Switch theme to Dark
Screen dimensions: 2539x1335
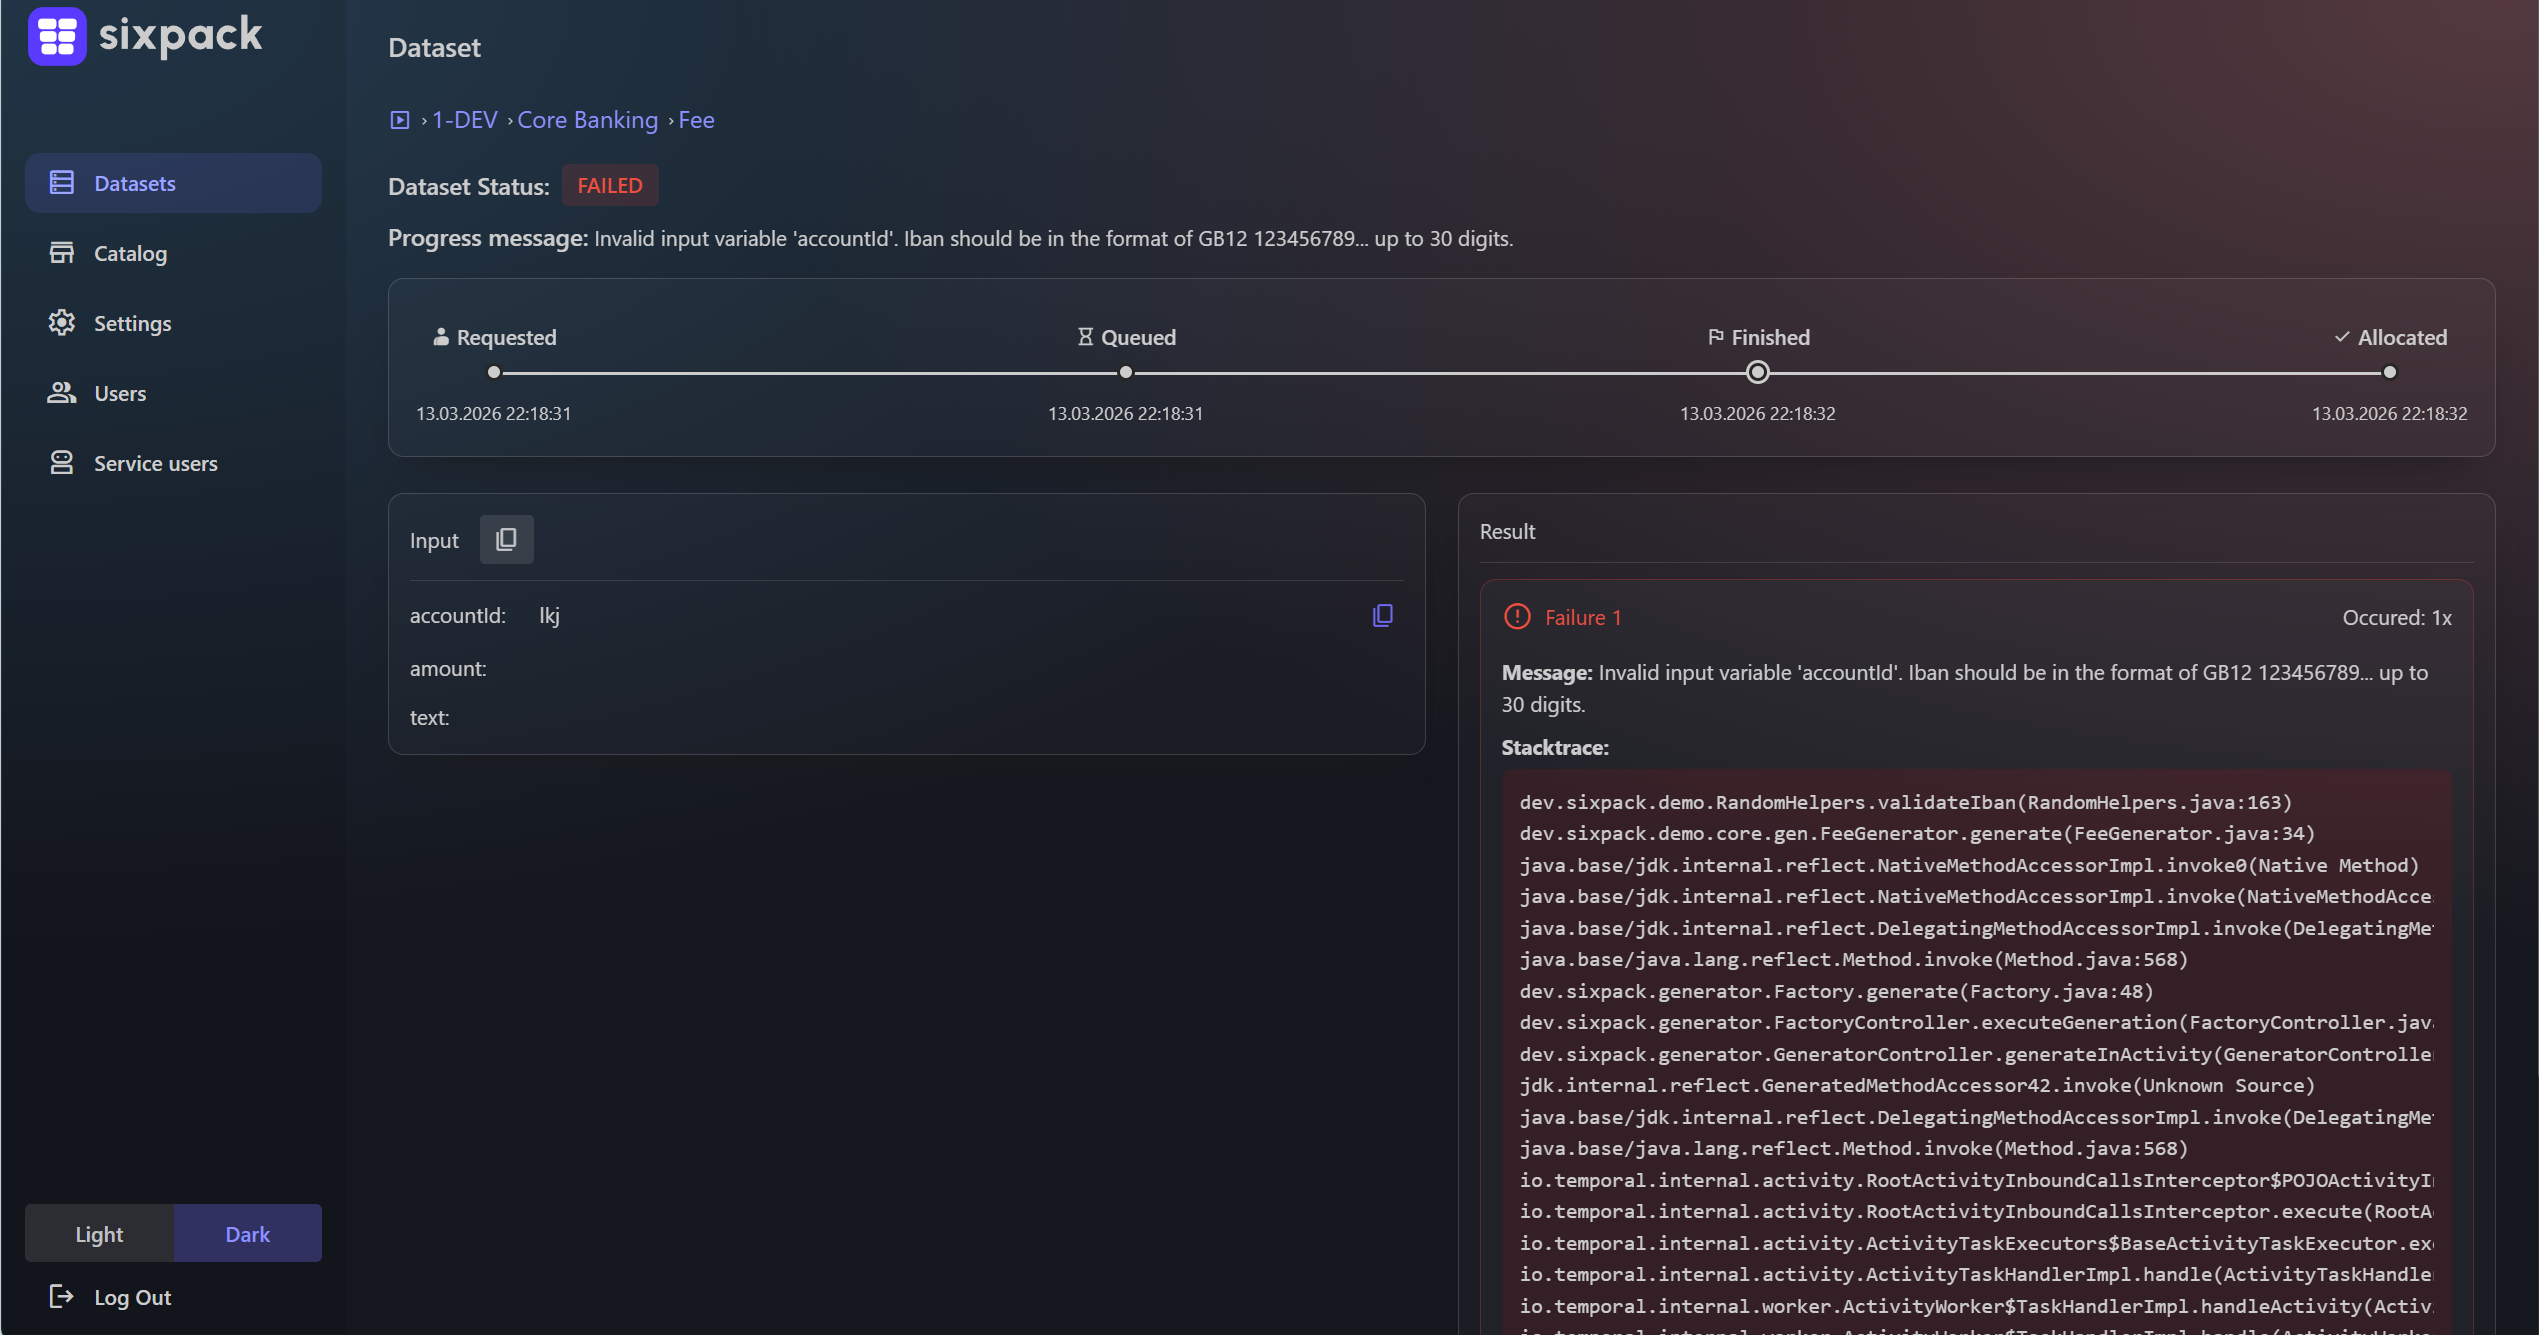click(x=247, y=1234)
